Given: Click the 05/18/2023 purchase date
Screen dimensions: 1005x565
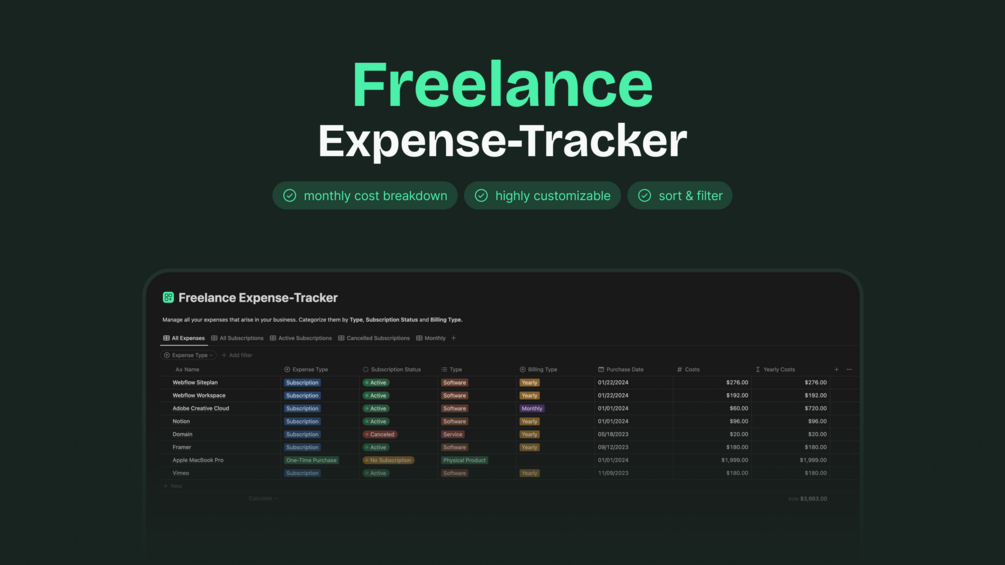Looking at the screenshot, I should (613, 434).
